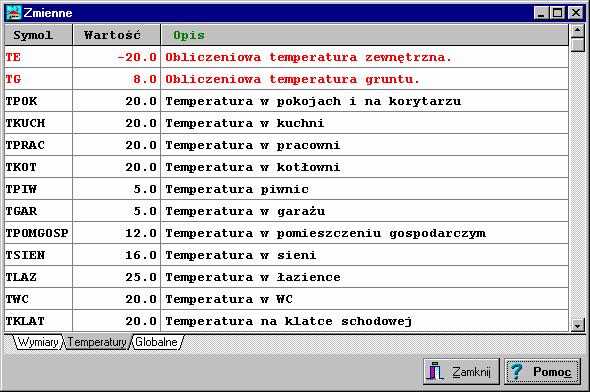Click the question mark help icon
This screenshot has height=392, width=590.
tap(516, 371)
